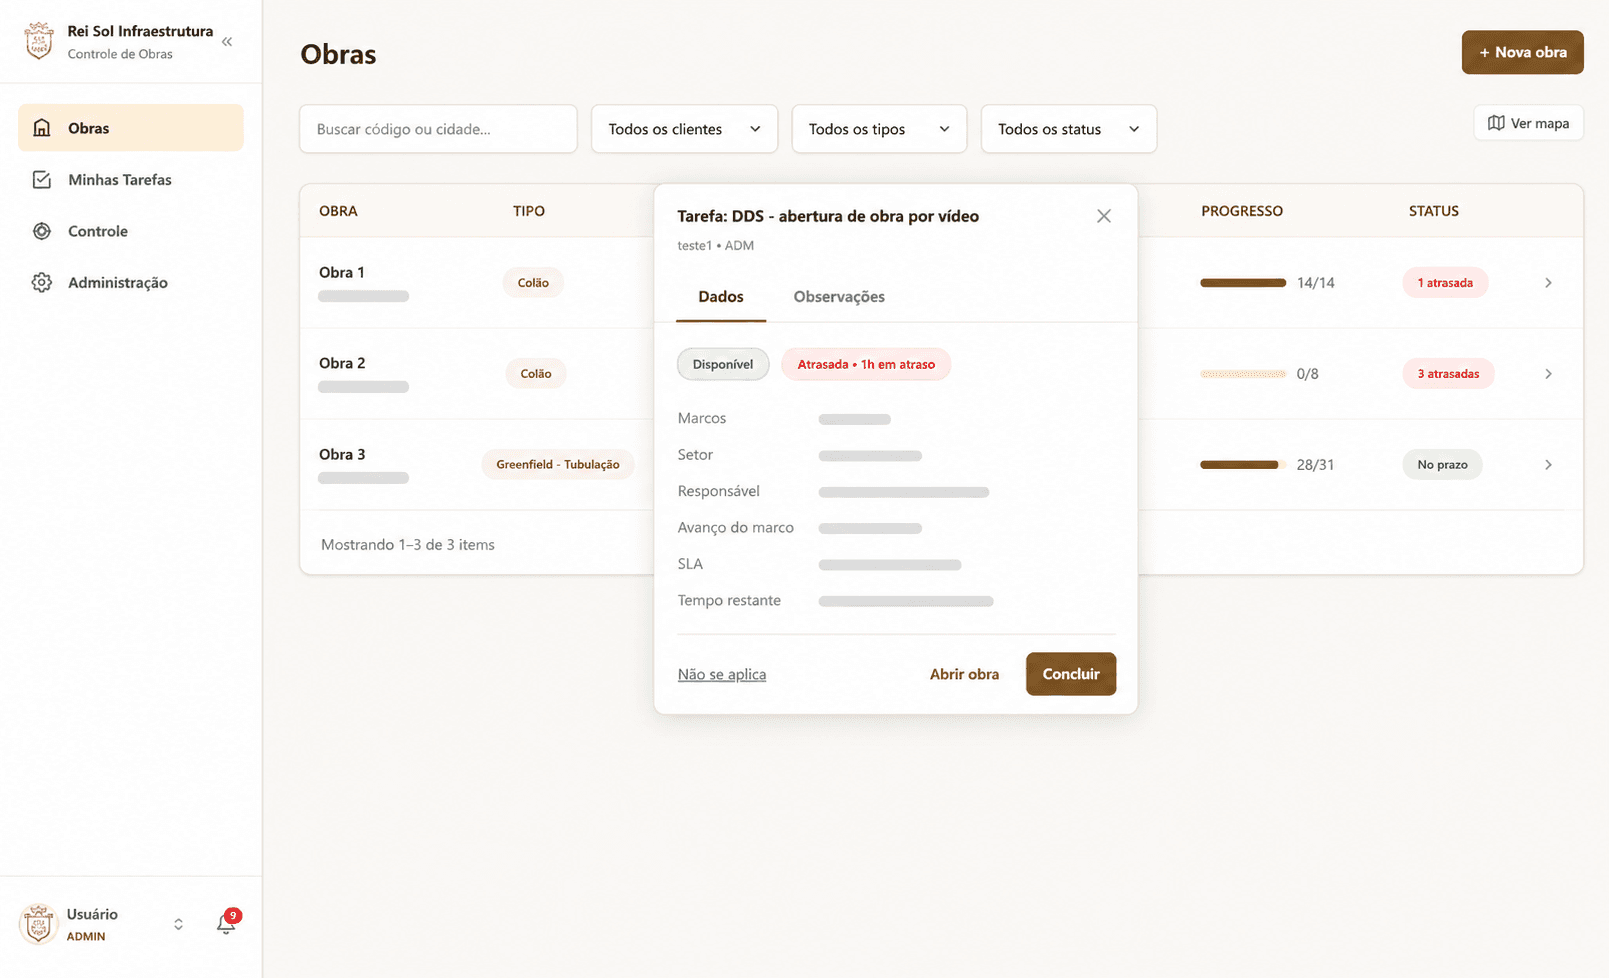Click the Administração gear icon

pyautogui.click(x=42, y=283)
